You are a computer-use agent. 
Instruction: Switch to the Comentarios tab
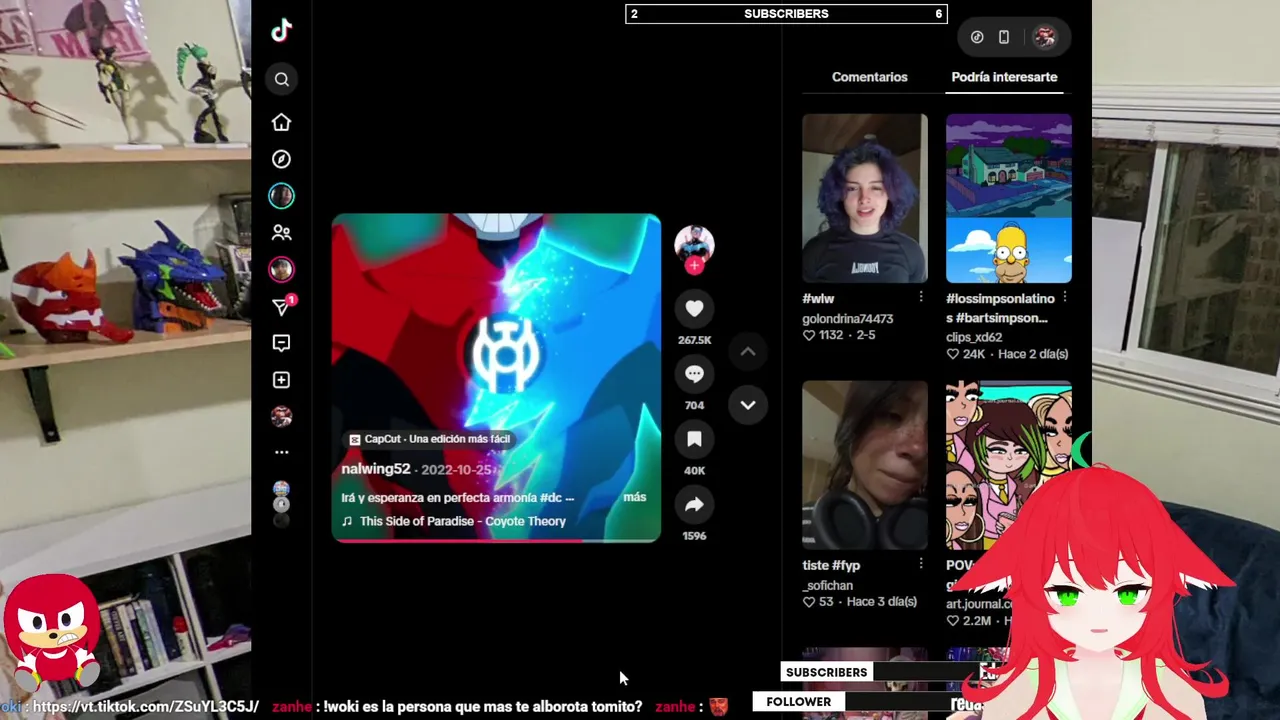[870, 77]
